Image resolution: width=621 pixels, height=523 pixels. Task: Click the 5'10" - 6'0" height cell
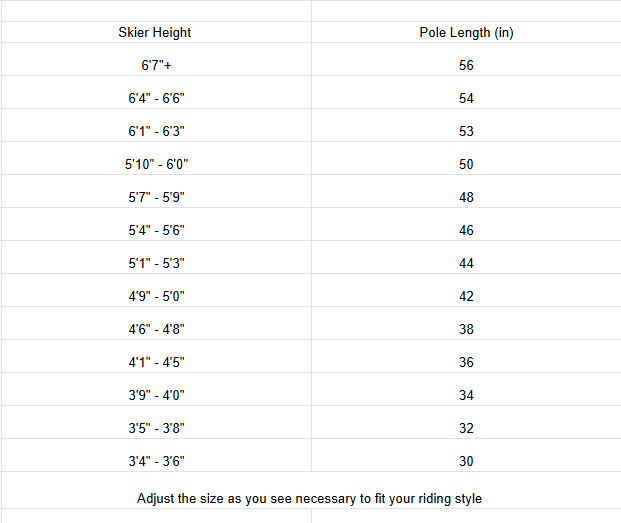tap(155, 164)
